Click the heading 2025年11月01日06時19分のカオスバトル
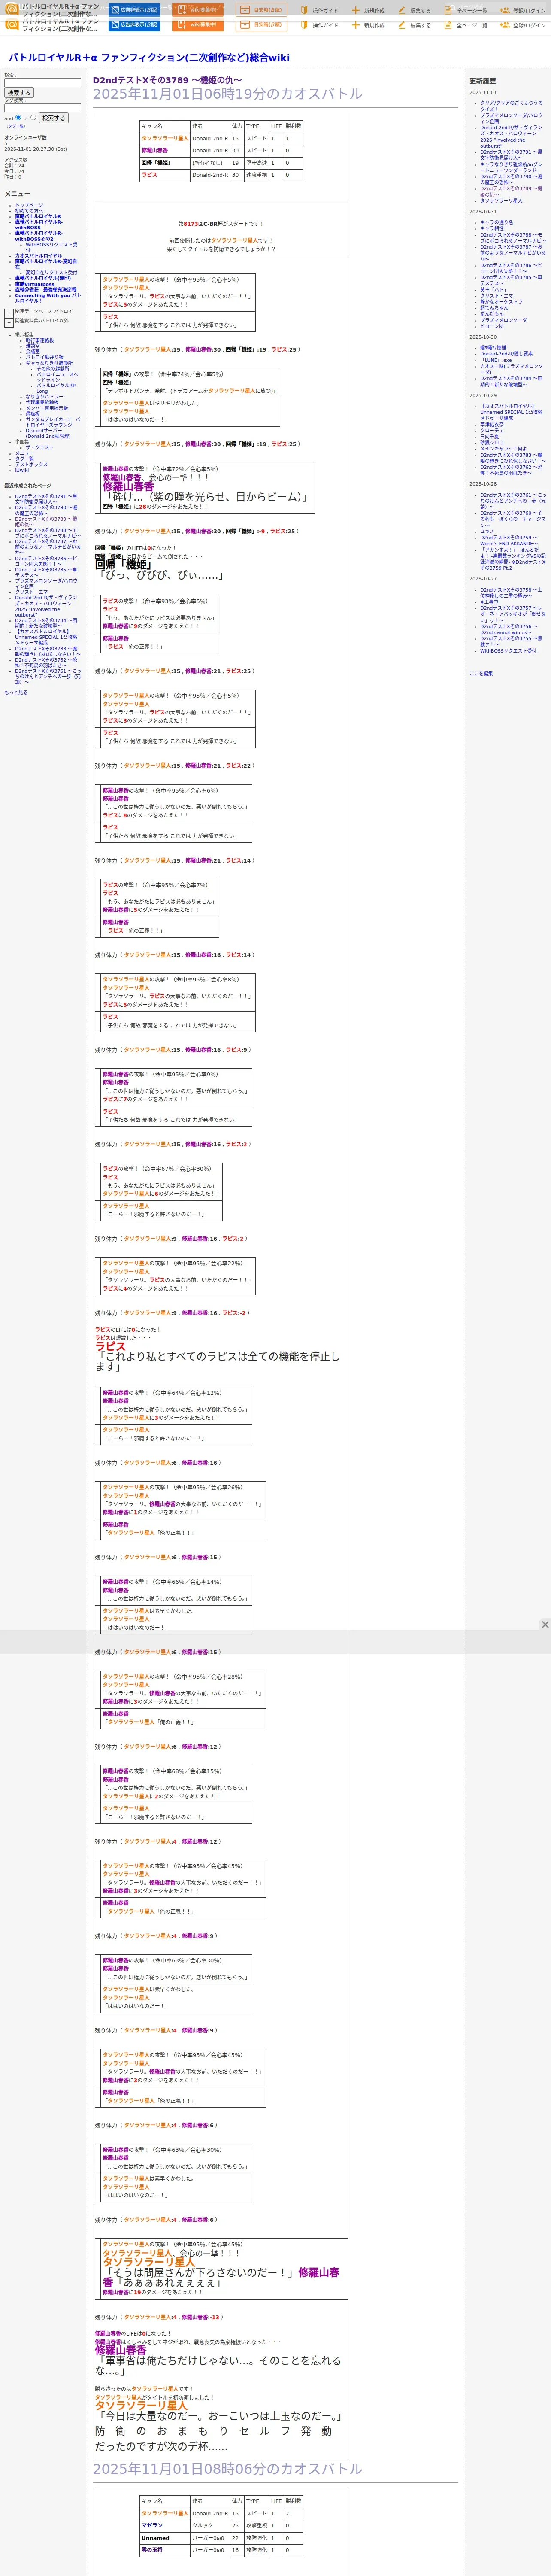This screenshot has width=551, height=2576. tap(228, 94)
